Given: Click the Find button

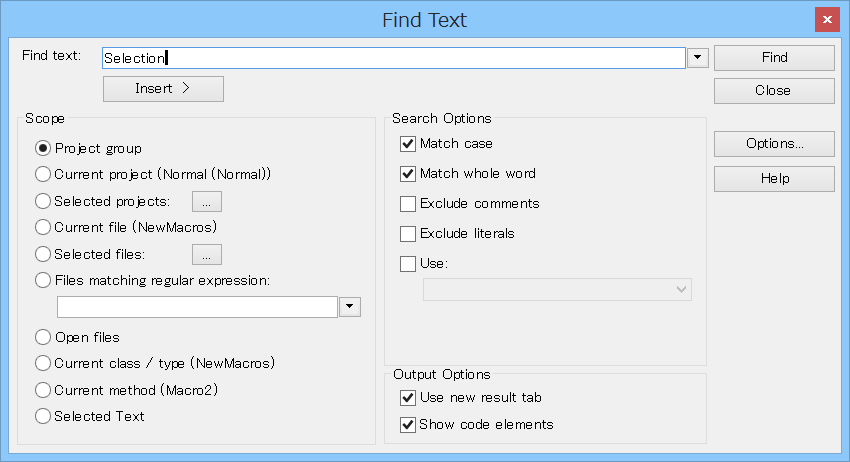Looking at the screenshot, I should 774,58.
